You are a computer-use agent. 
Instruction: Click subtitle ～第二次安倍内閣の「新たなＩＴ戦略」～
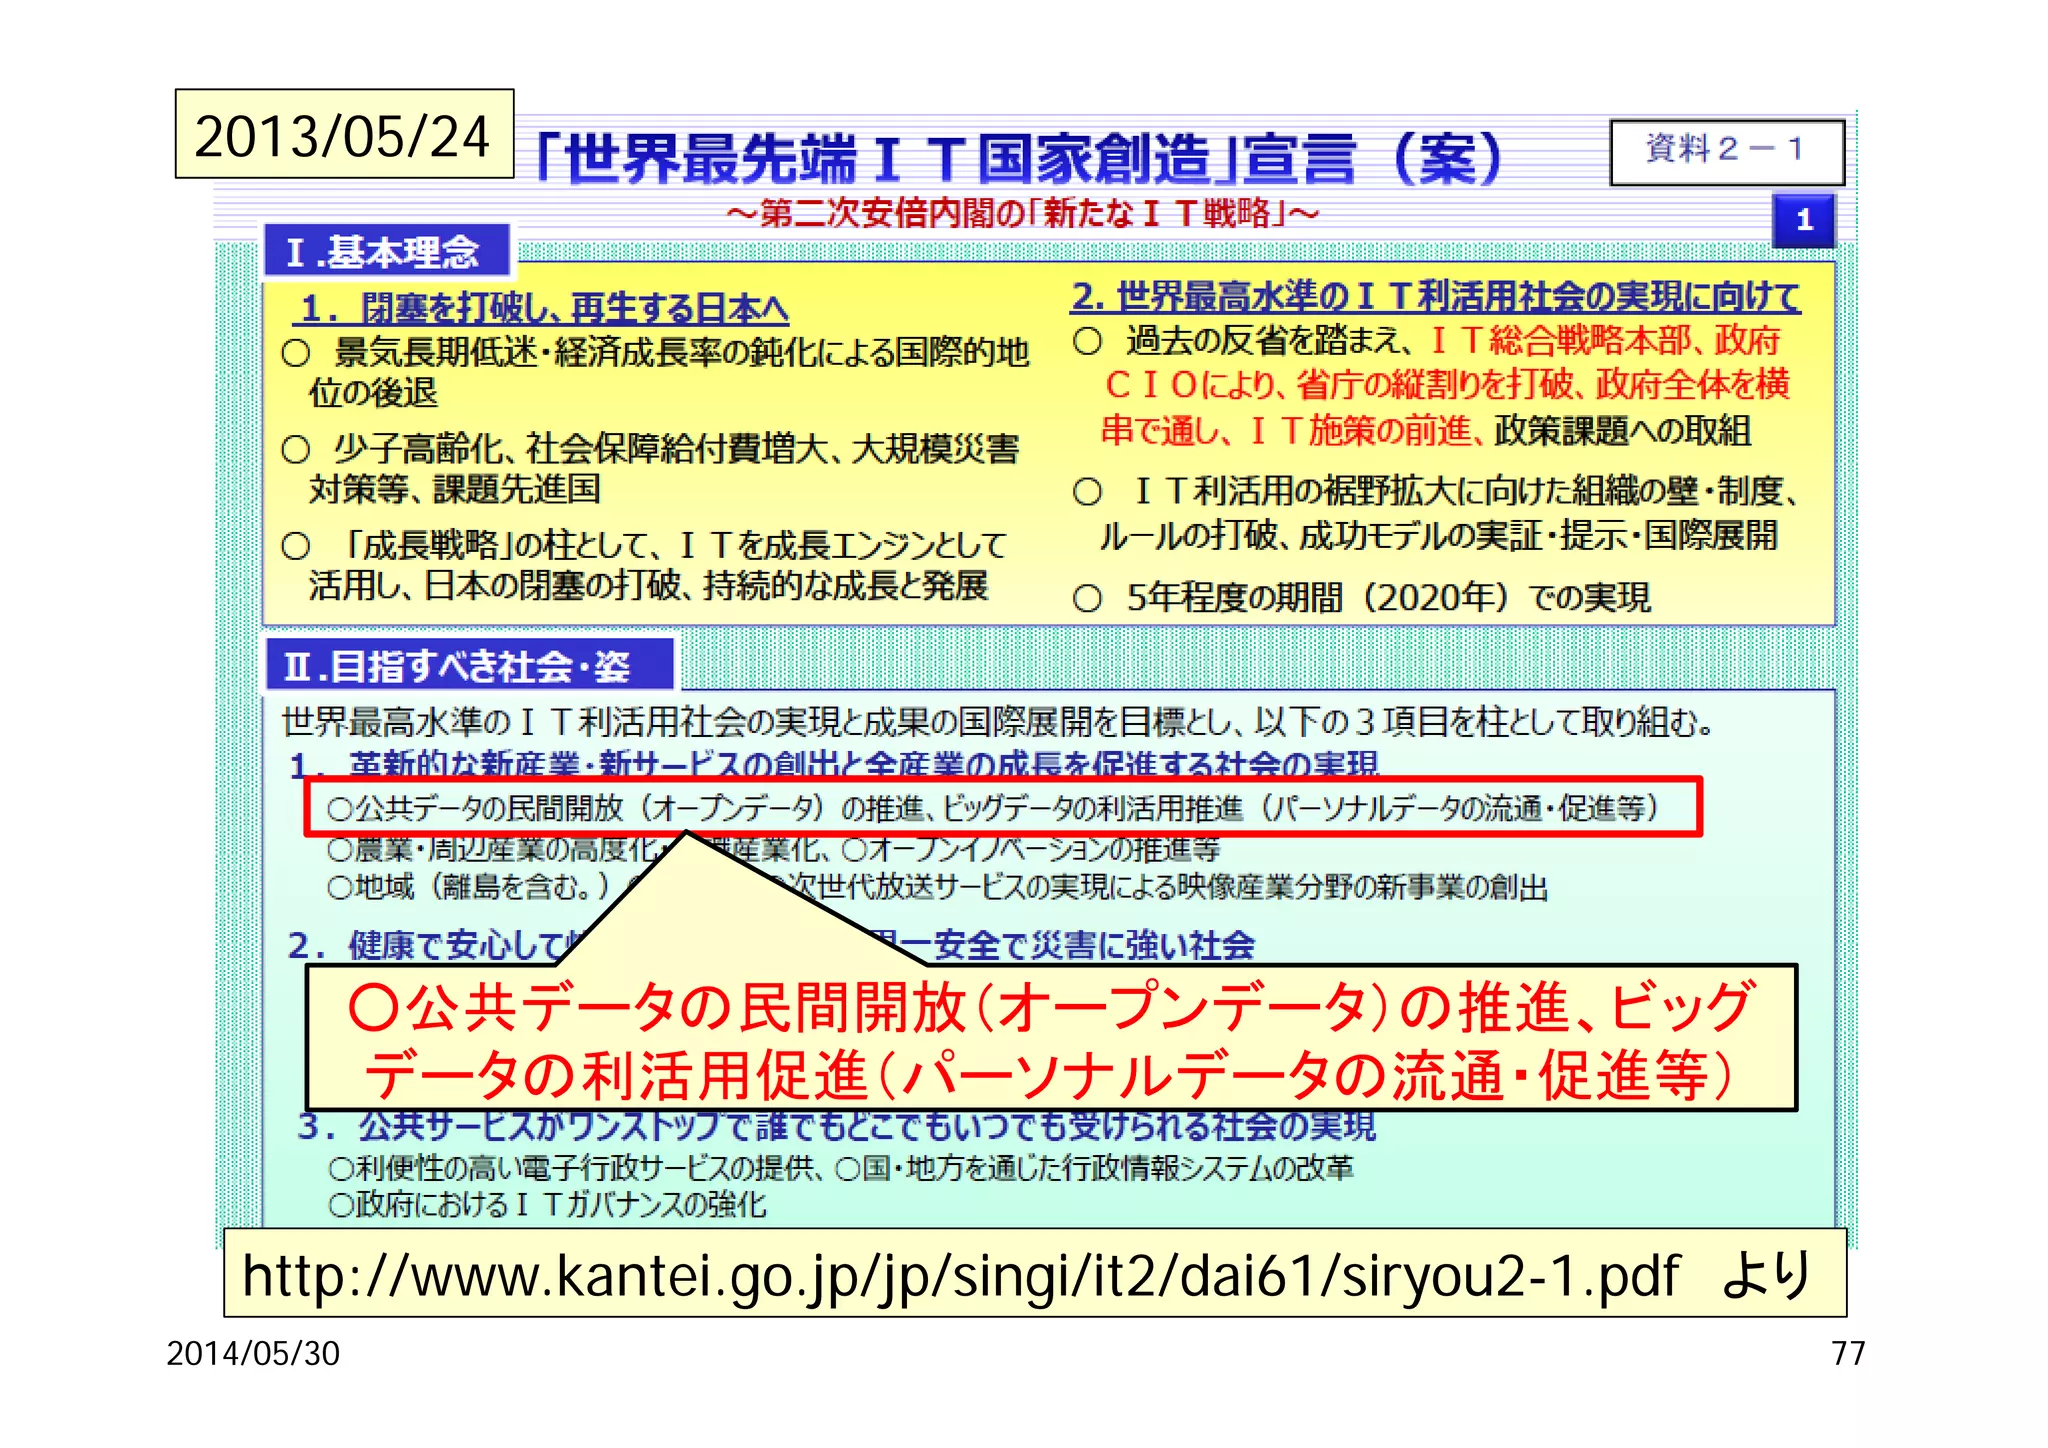point(1022,213)
